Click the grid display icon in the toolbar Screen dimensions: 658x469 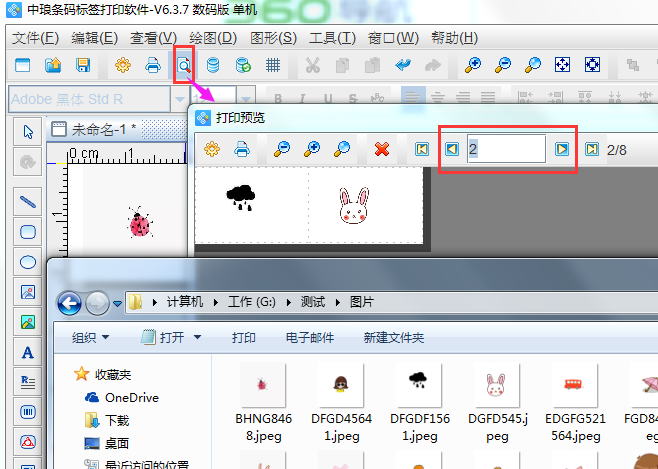tap(272, 65)
